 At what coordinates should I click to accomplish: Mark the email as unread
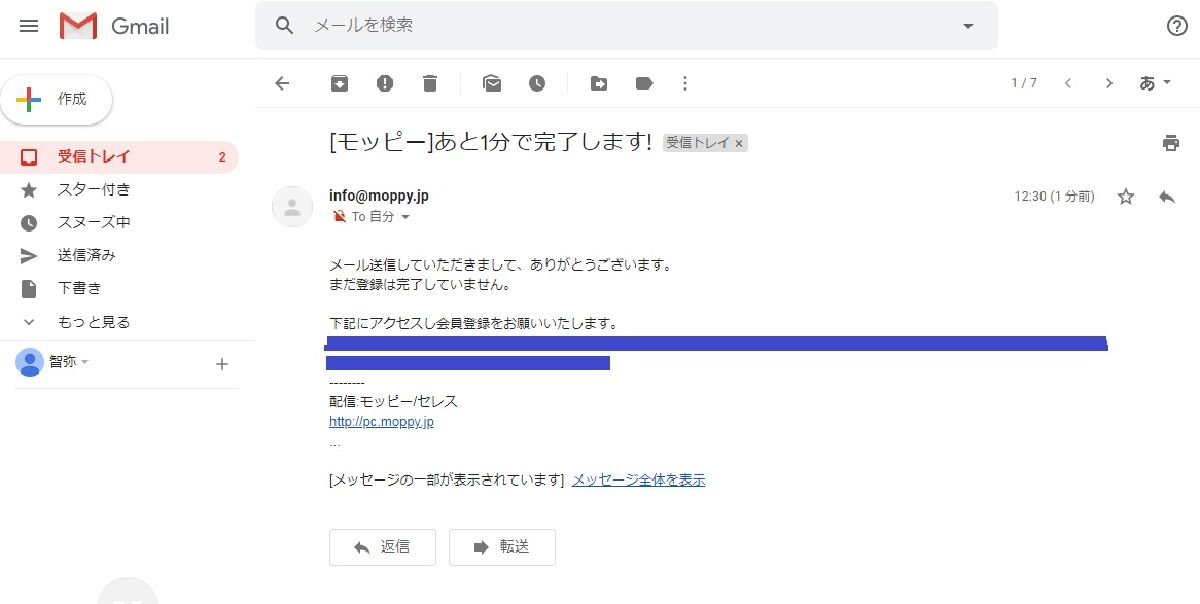point(492,83)
